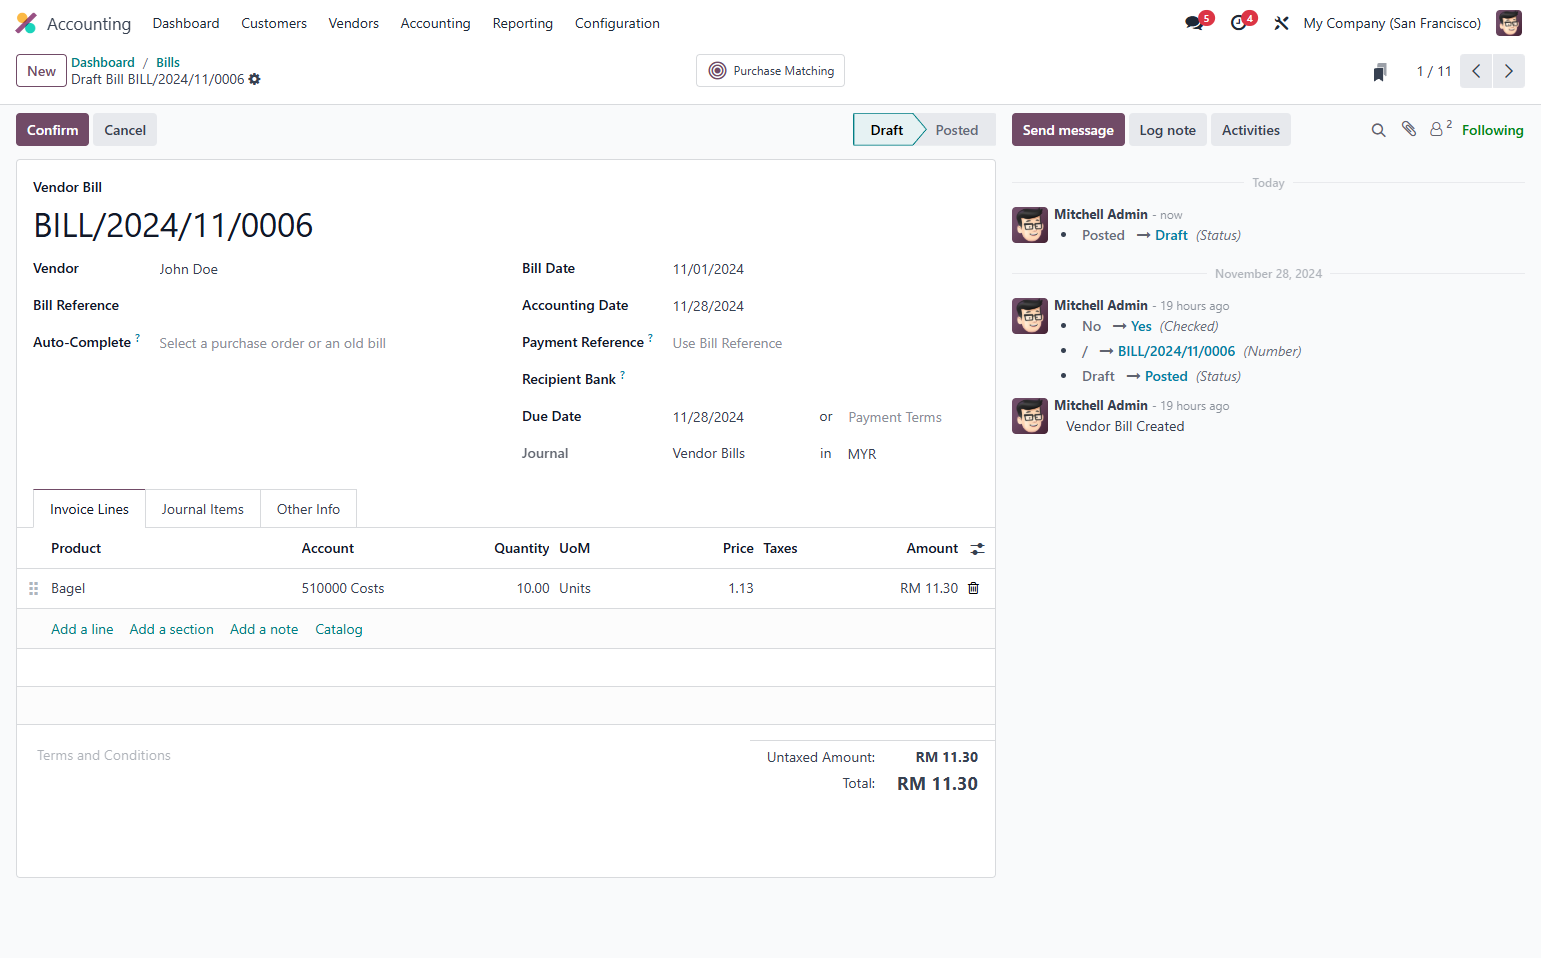Screen dimensions: 1541x958
Task: Click the Cancel button
Action: click(x=125, y=130)
